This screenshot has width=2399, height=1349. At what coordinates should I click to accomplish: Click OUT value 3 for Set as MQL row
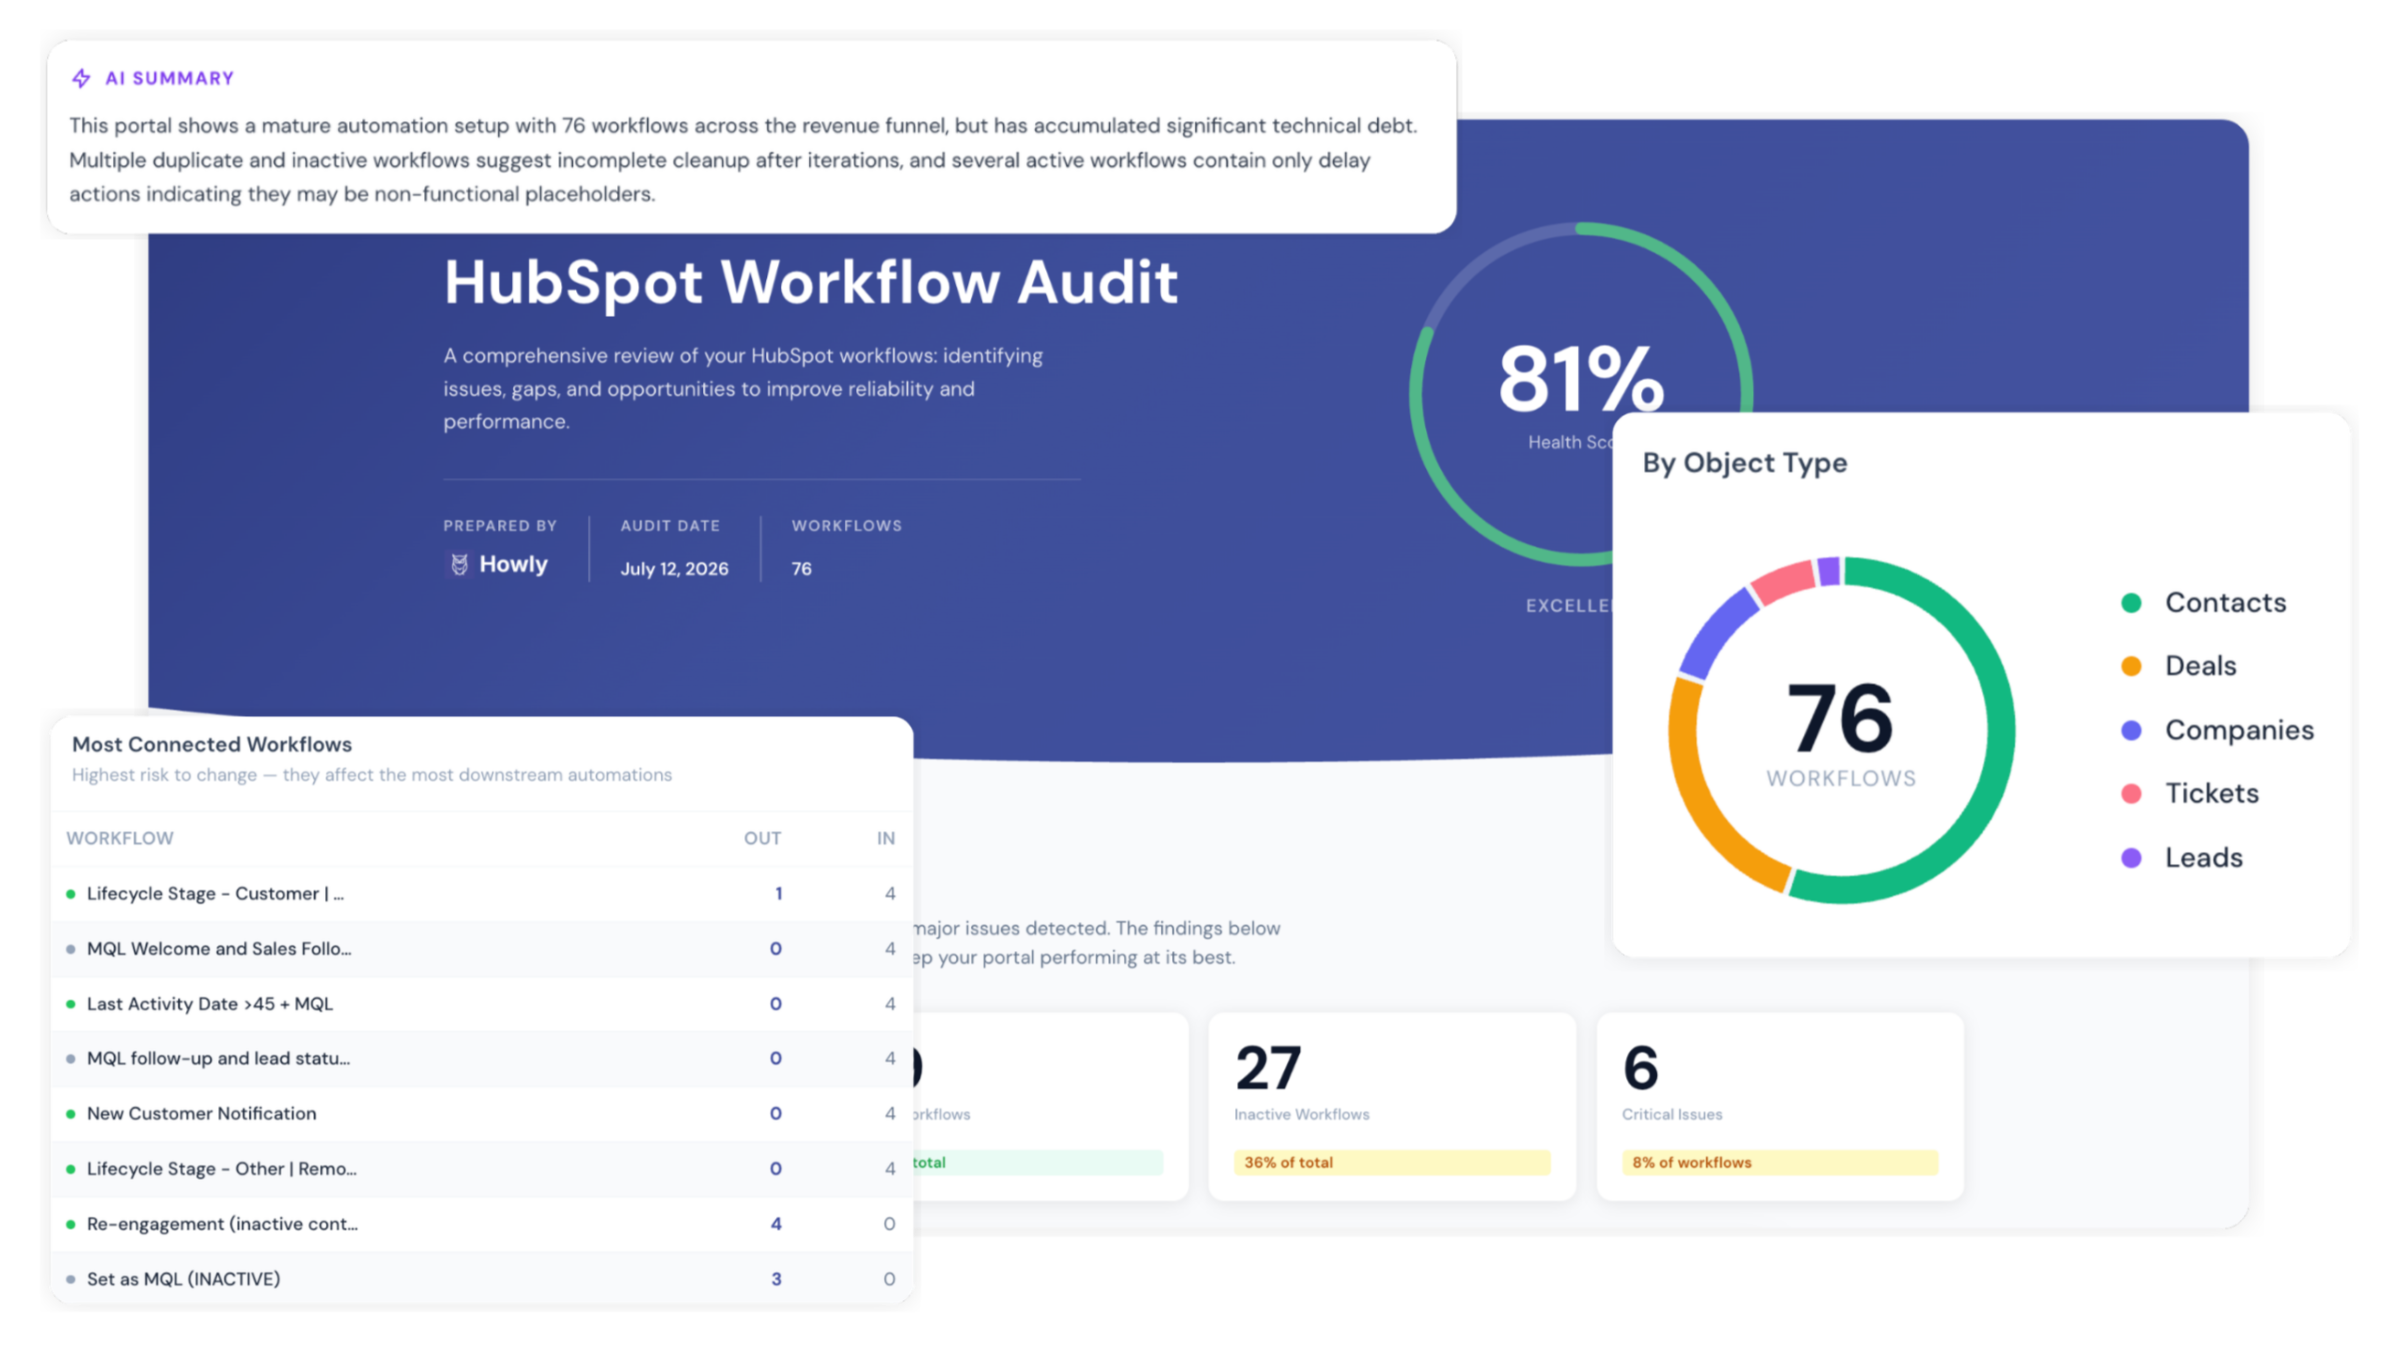click(x=776, y=1278)
